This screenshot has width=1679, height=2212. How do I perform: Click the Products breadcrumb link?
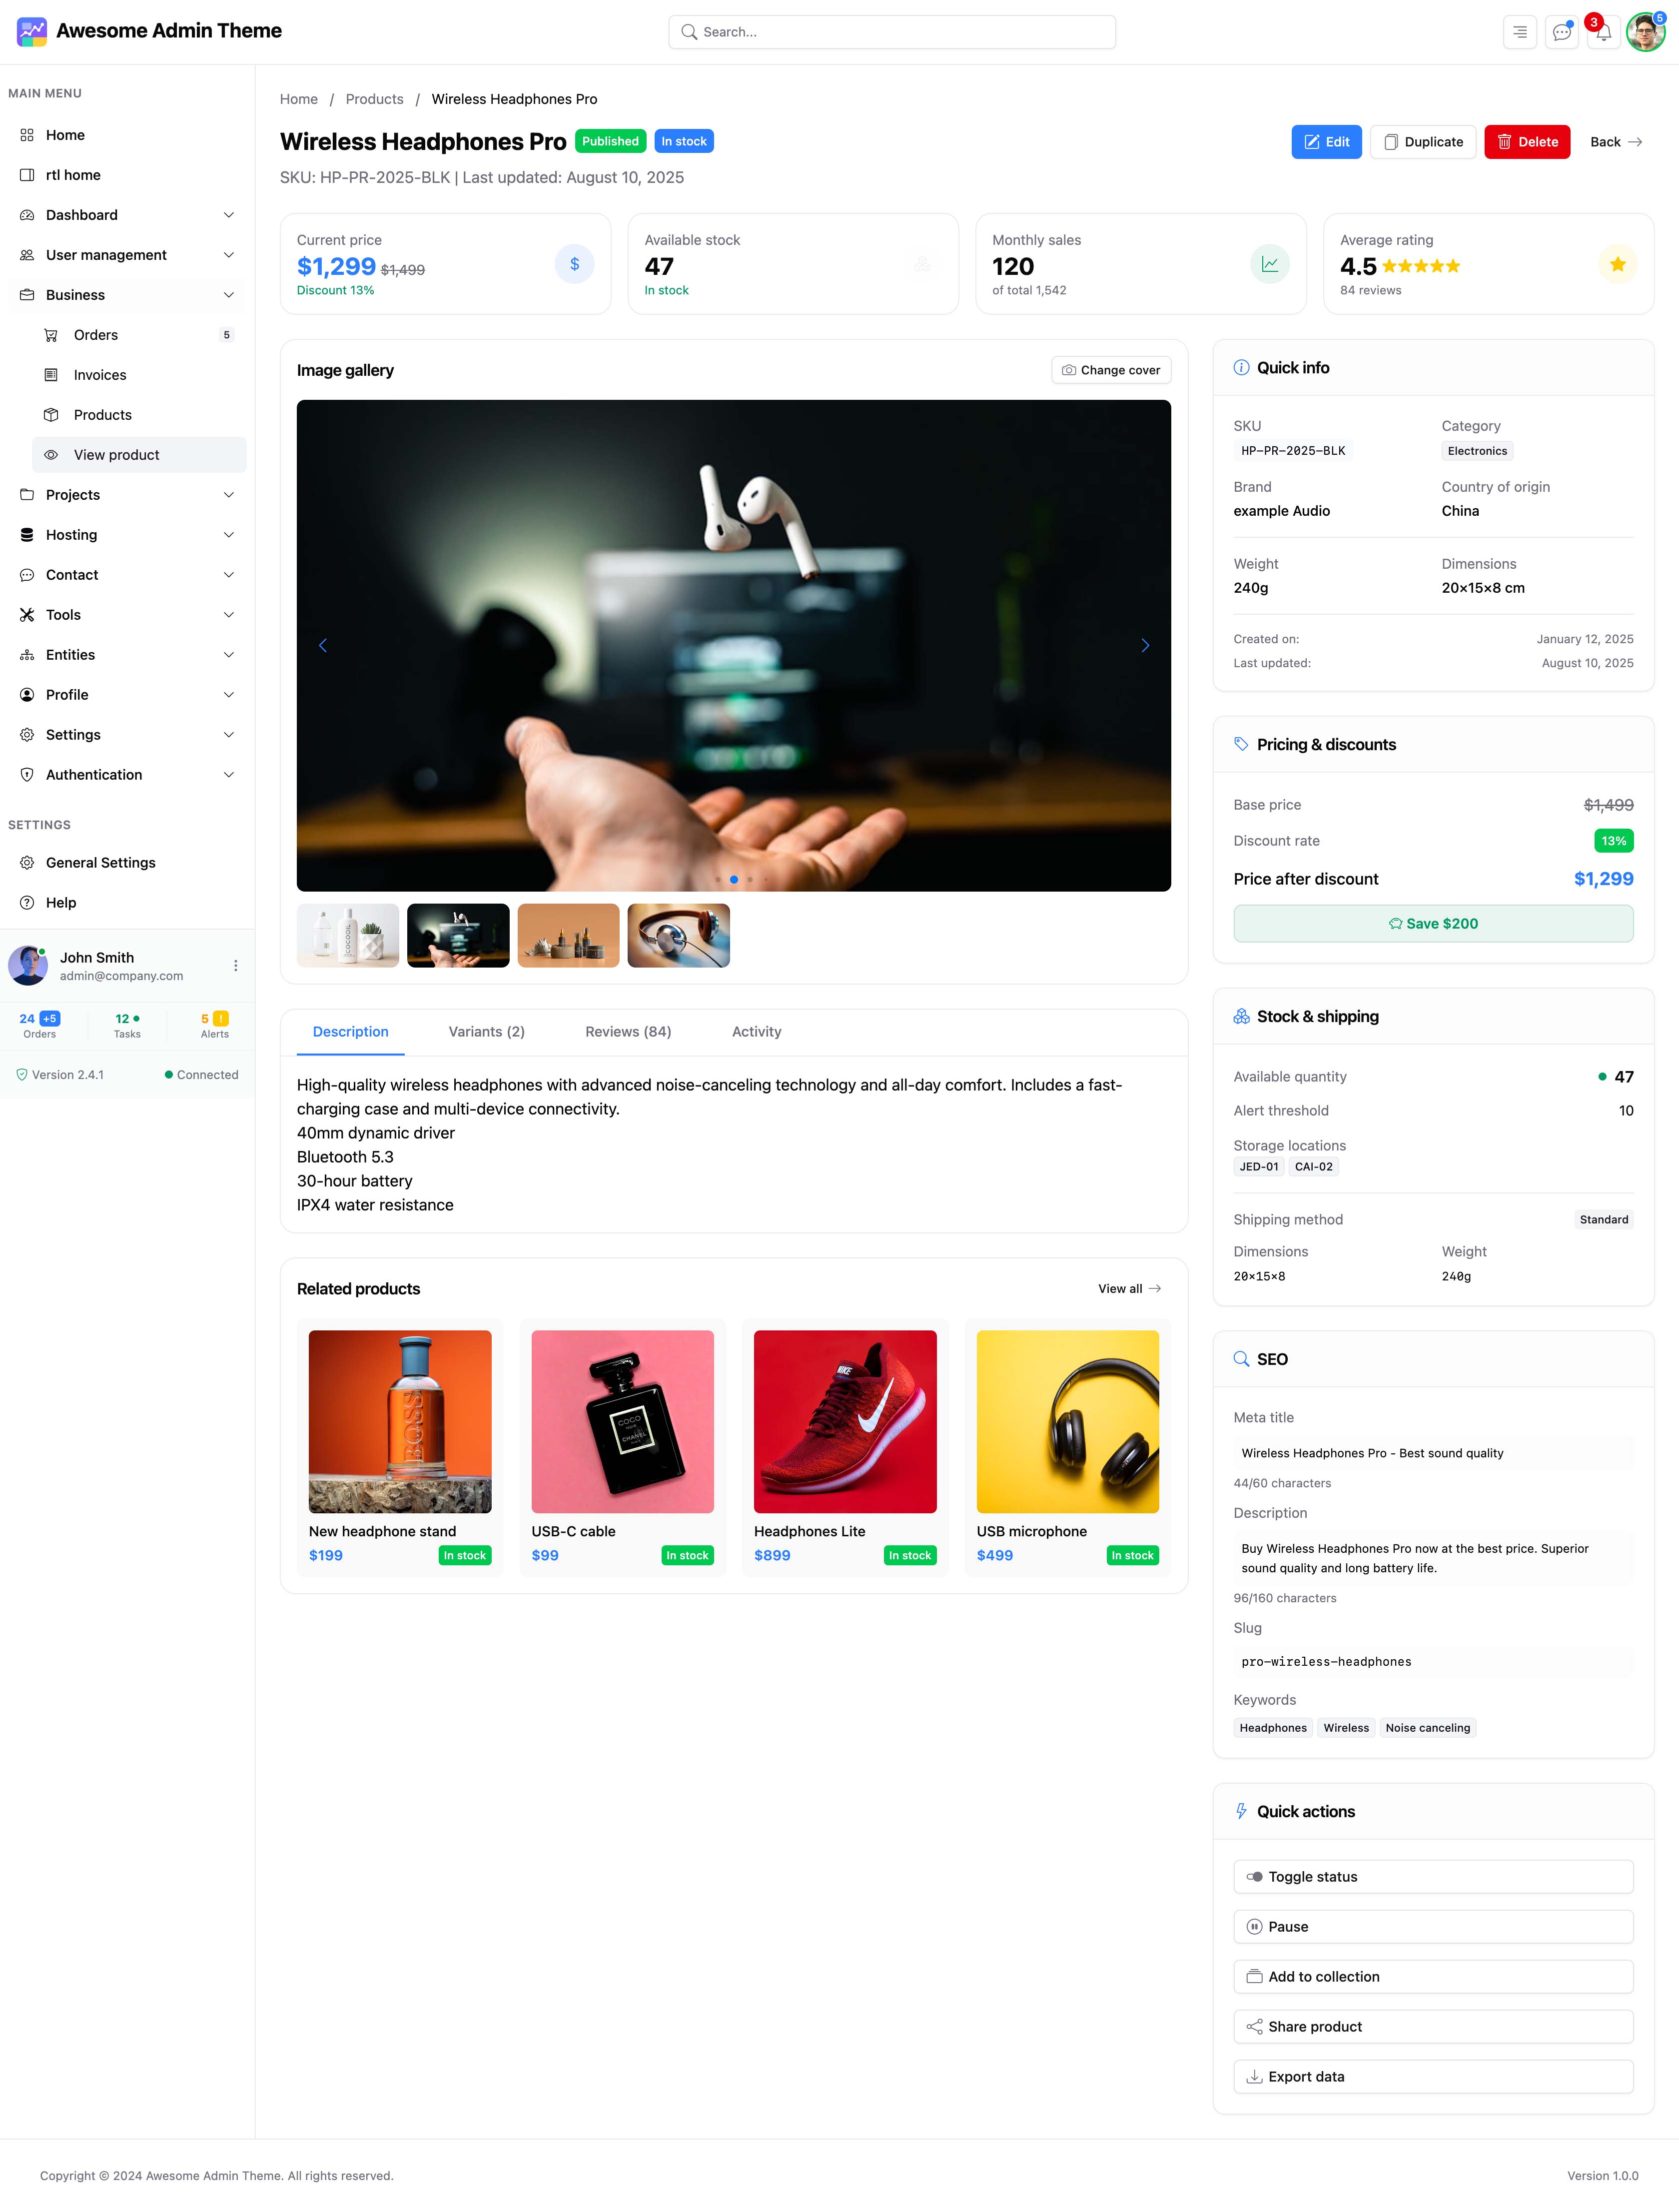click(374, 99)
